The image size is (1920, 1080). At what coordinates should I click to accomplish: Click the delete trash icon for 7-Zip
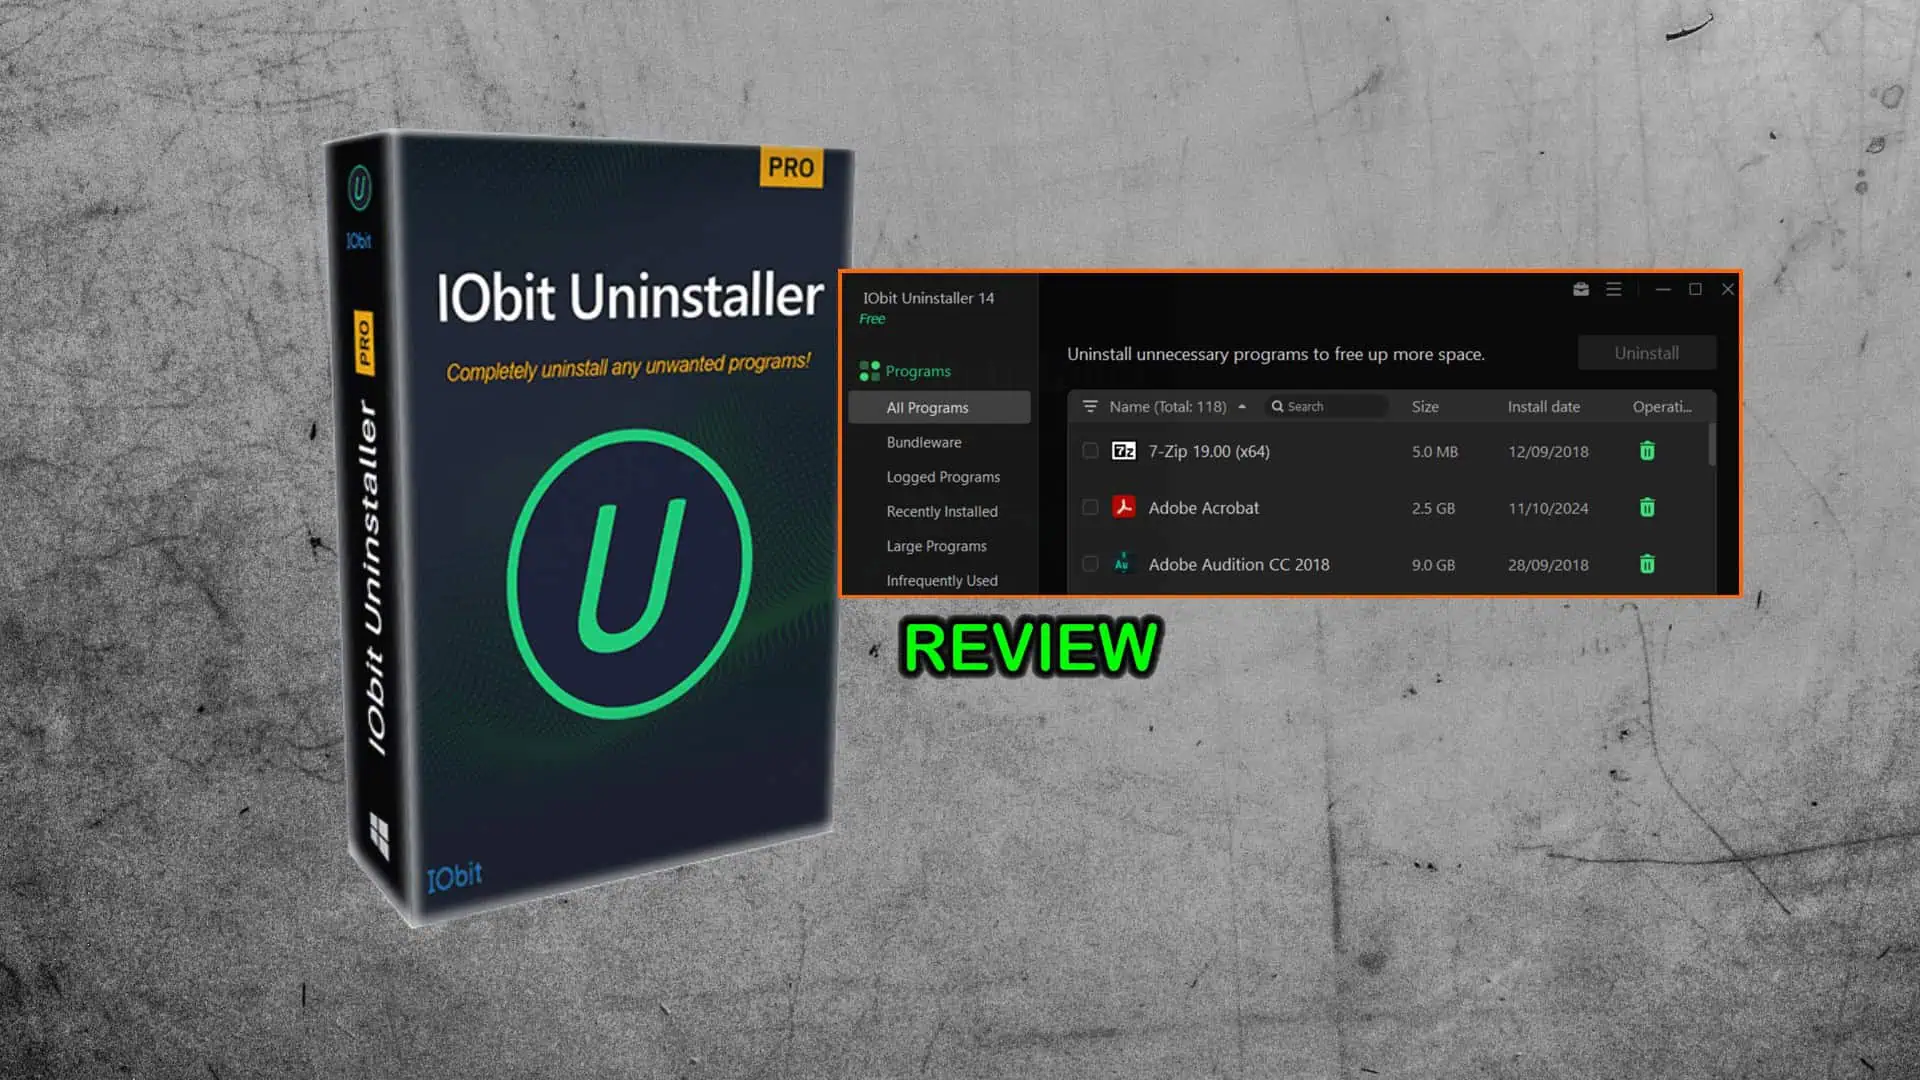[1648, 451]
